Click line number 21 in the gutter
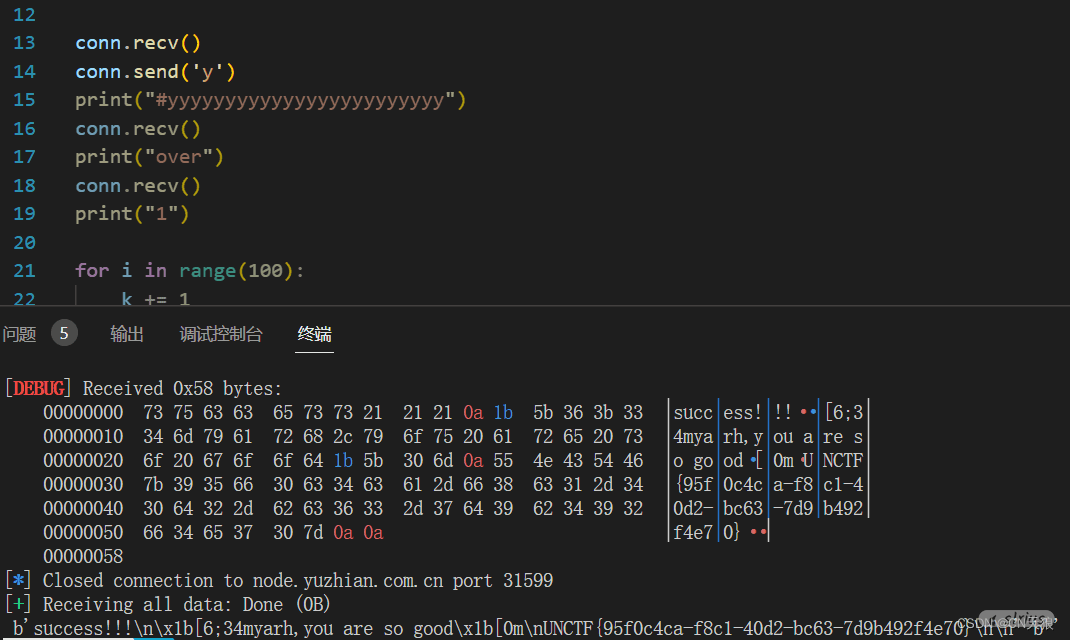This screenshot has width=1070, height=640. click(24, 271)
